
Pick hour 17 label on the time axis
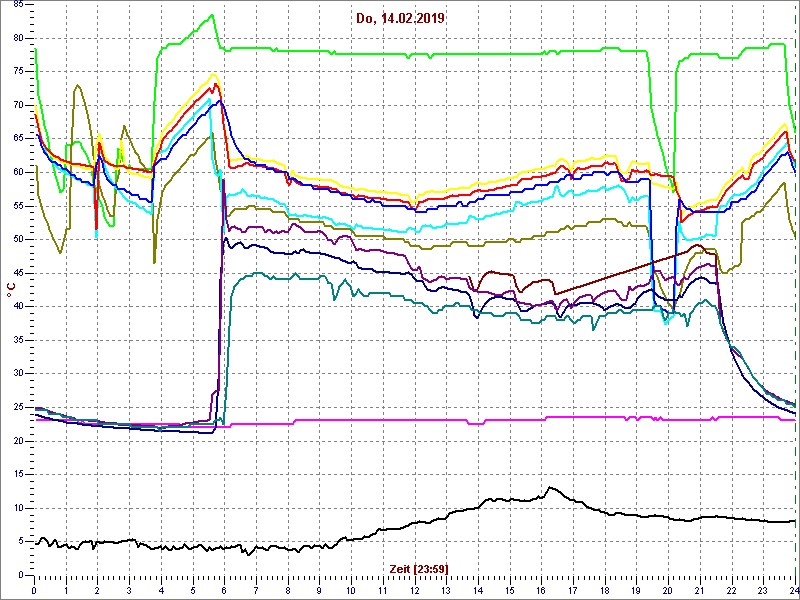[x=573, y=589]
